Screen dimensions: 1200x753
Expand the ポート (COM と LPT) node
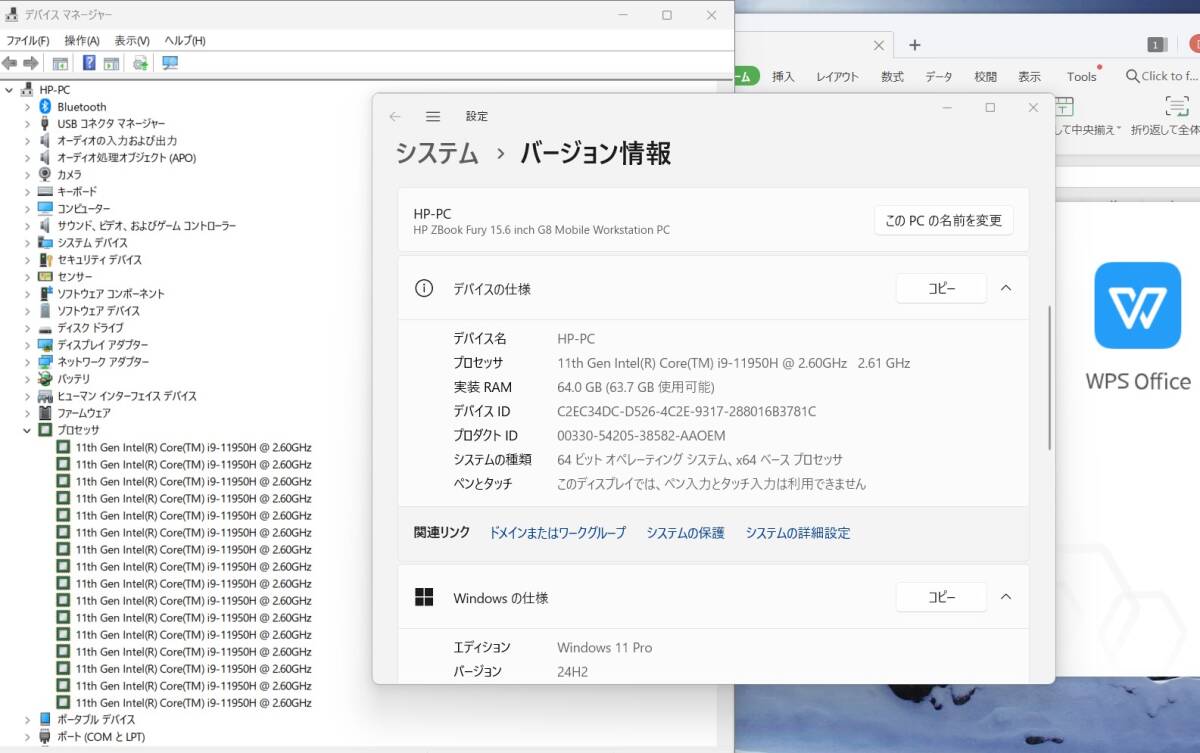tap(27, 736)
